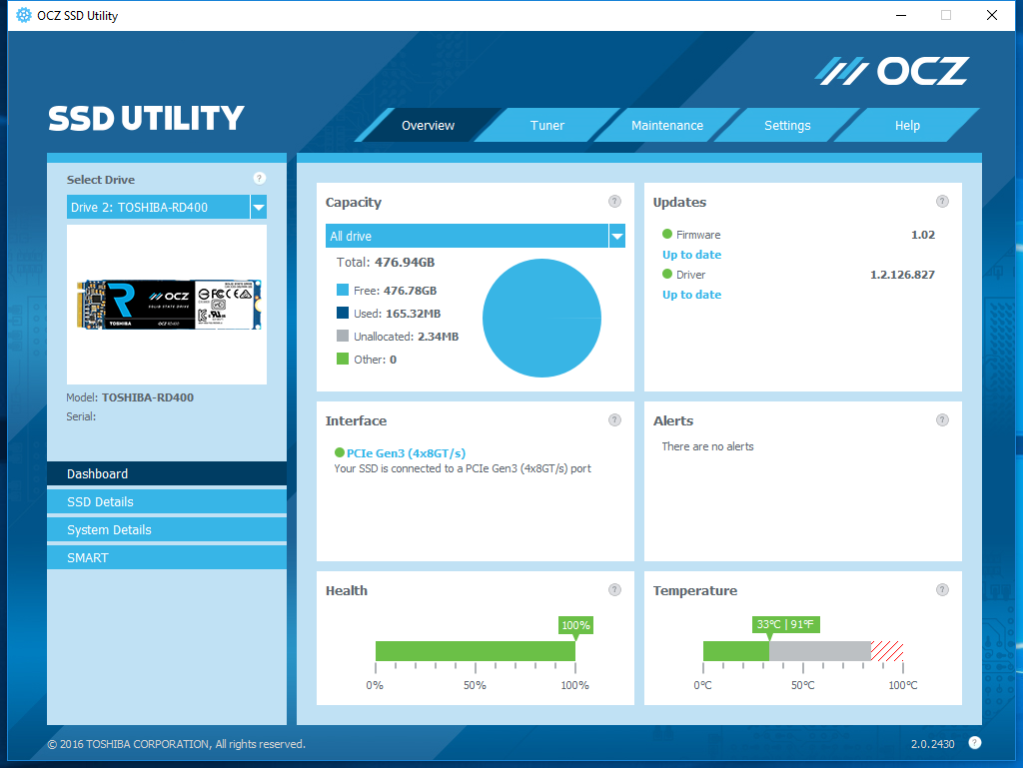Viewport: 1023px width, 768px height.
Task: Click the Firmware Up to date link
Action: (691, 255)
